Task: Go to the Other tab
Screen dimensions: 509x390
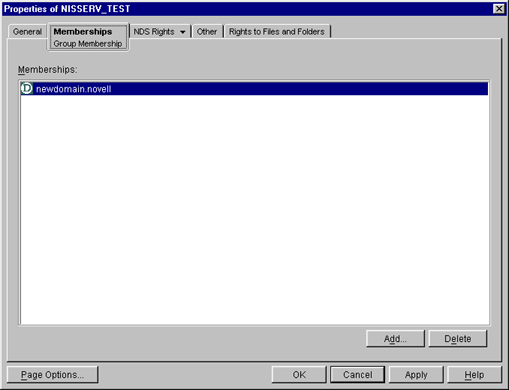Action: click(207, 32)
